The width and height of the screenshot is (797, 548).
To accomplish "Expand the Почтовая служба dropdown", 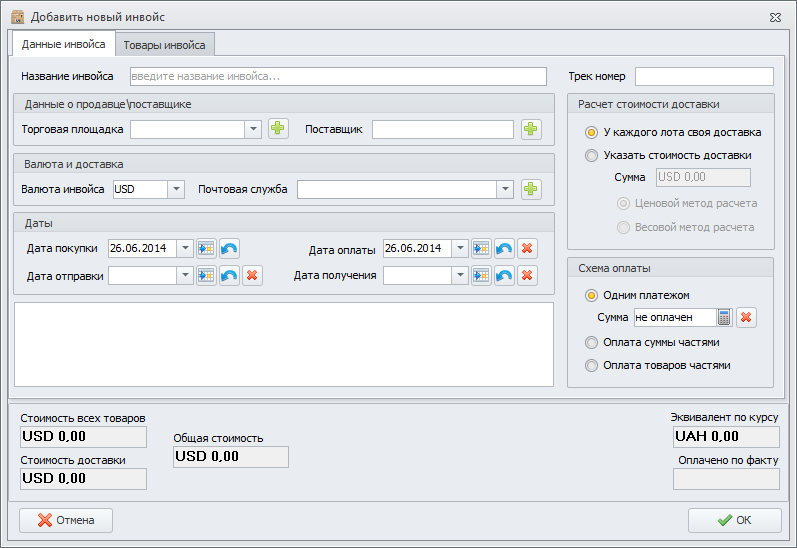I will click(x=505, y=189).
